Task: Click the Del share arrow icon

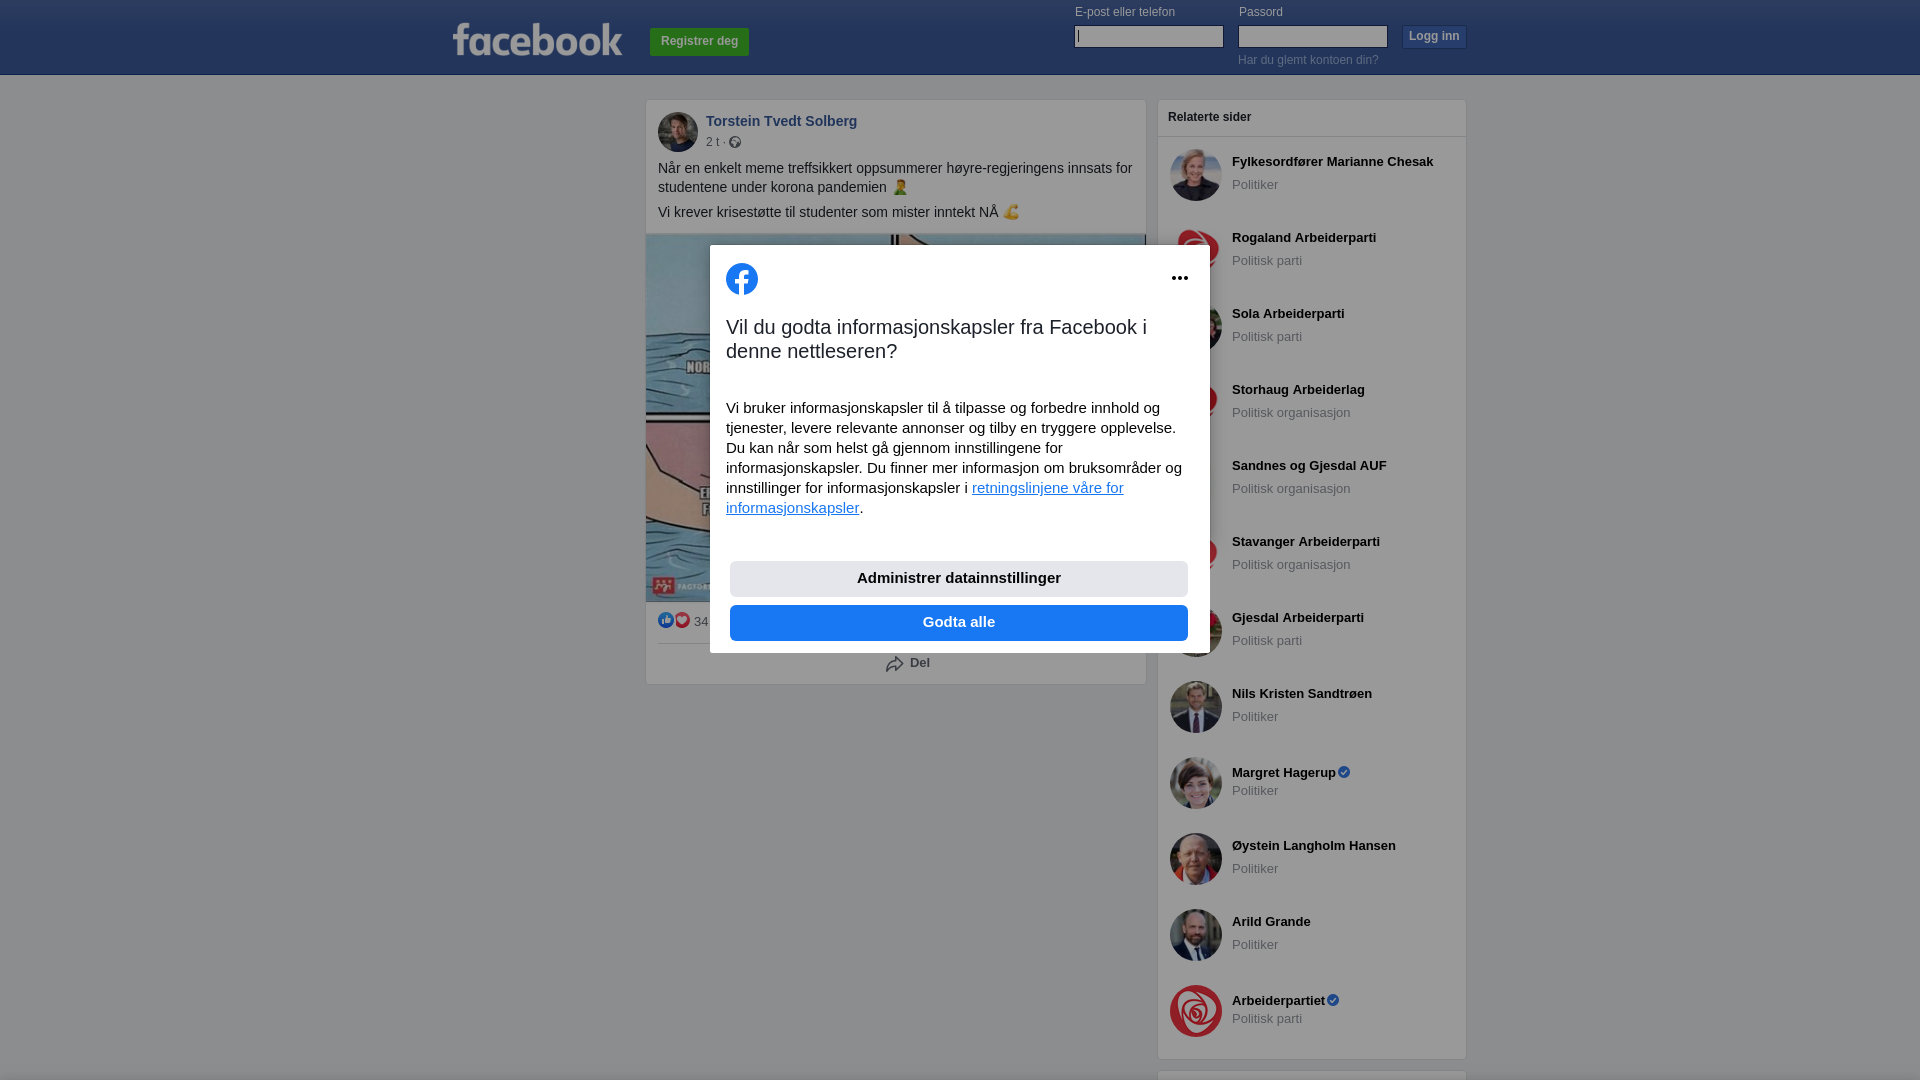Action: pos(895,664)
